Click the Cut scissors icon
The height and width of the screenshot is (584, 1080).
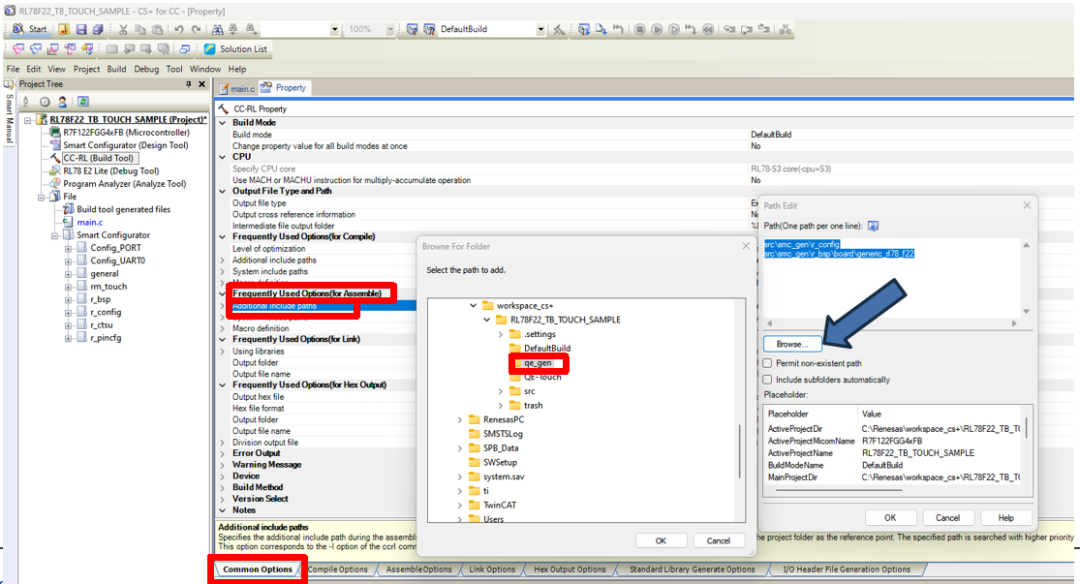(123, 29)
